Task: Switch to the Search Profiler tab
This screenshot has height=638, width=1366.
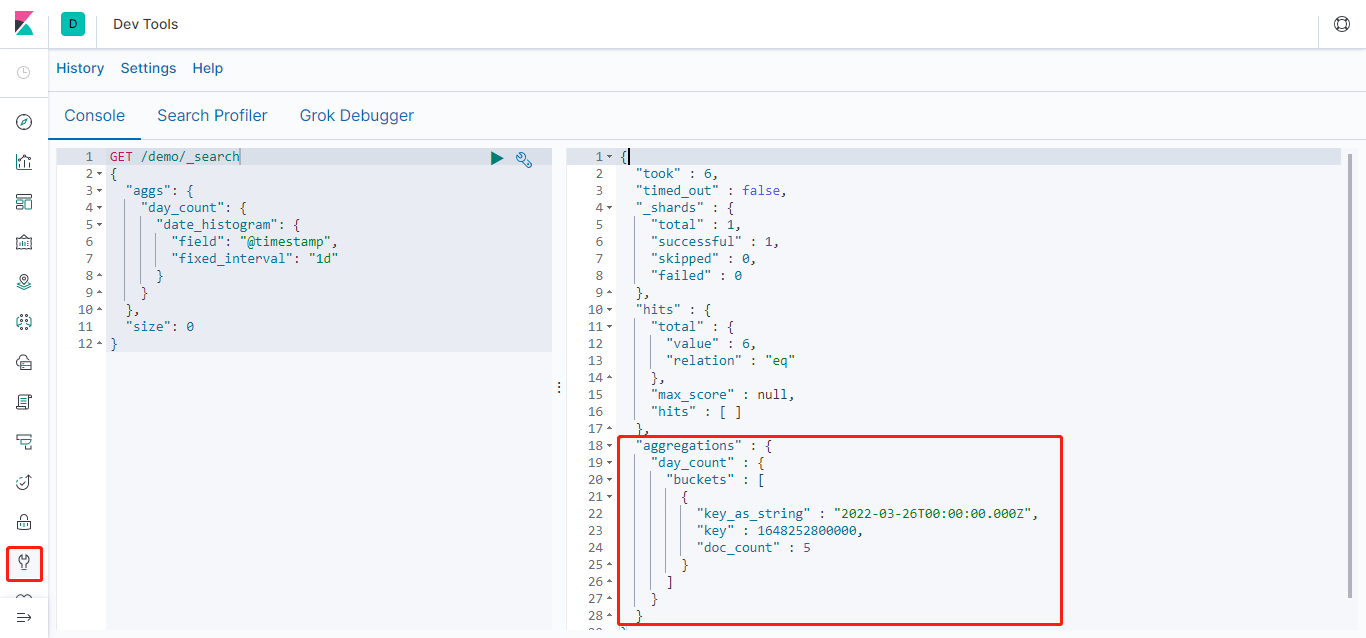Action: click(x=212, y=116)
